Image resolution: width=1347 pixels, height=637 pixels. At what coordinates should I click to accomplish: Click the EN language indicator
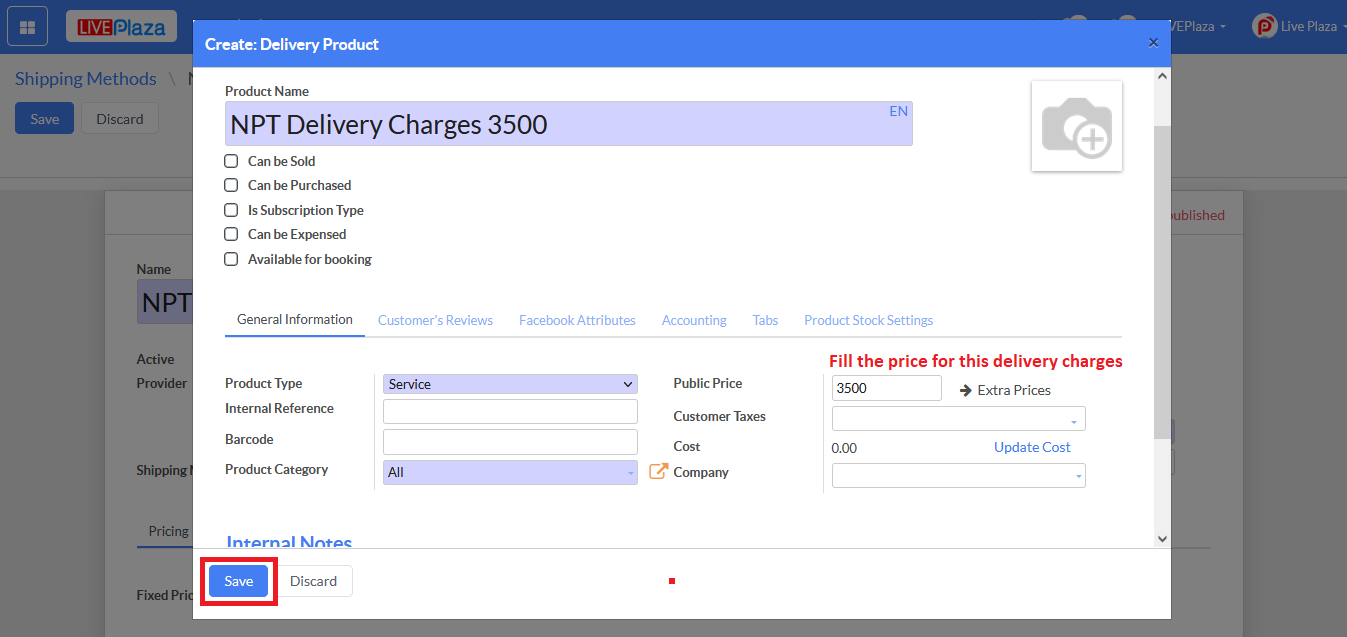[x=898, y=111]
